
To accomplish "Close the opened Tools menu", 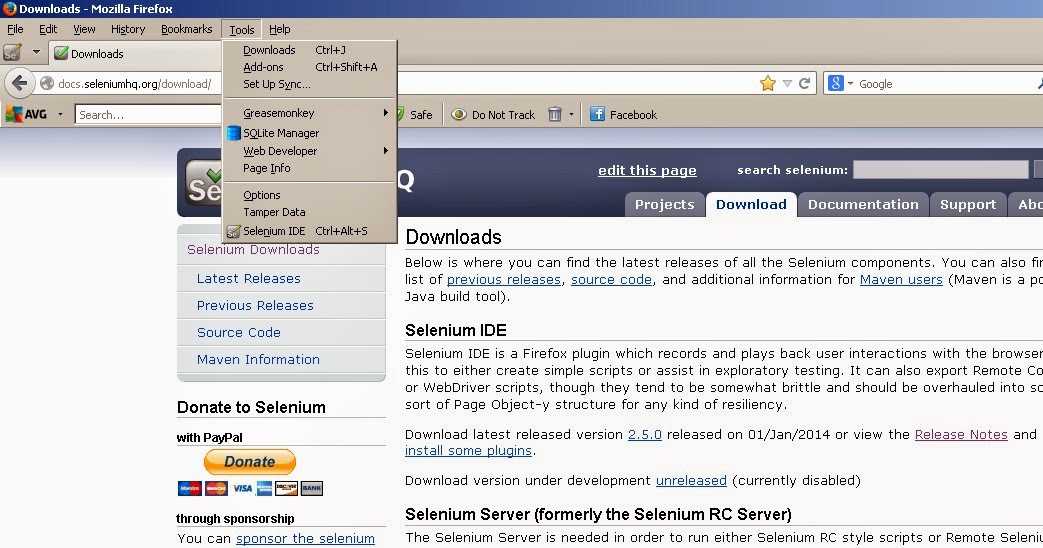I will point(242,29).
